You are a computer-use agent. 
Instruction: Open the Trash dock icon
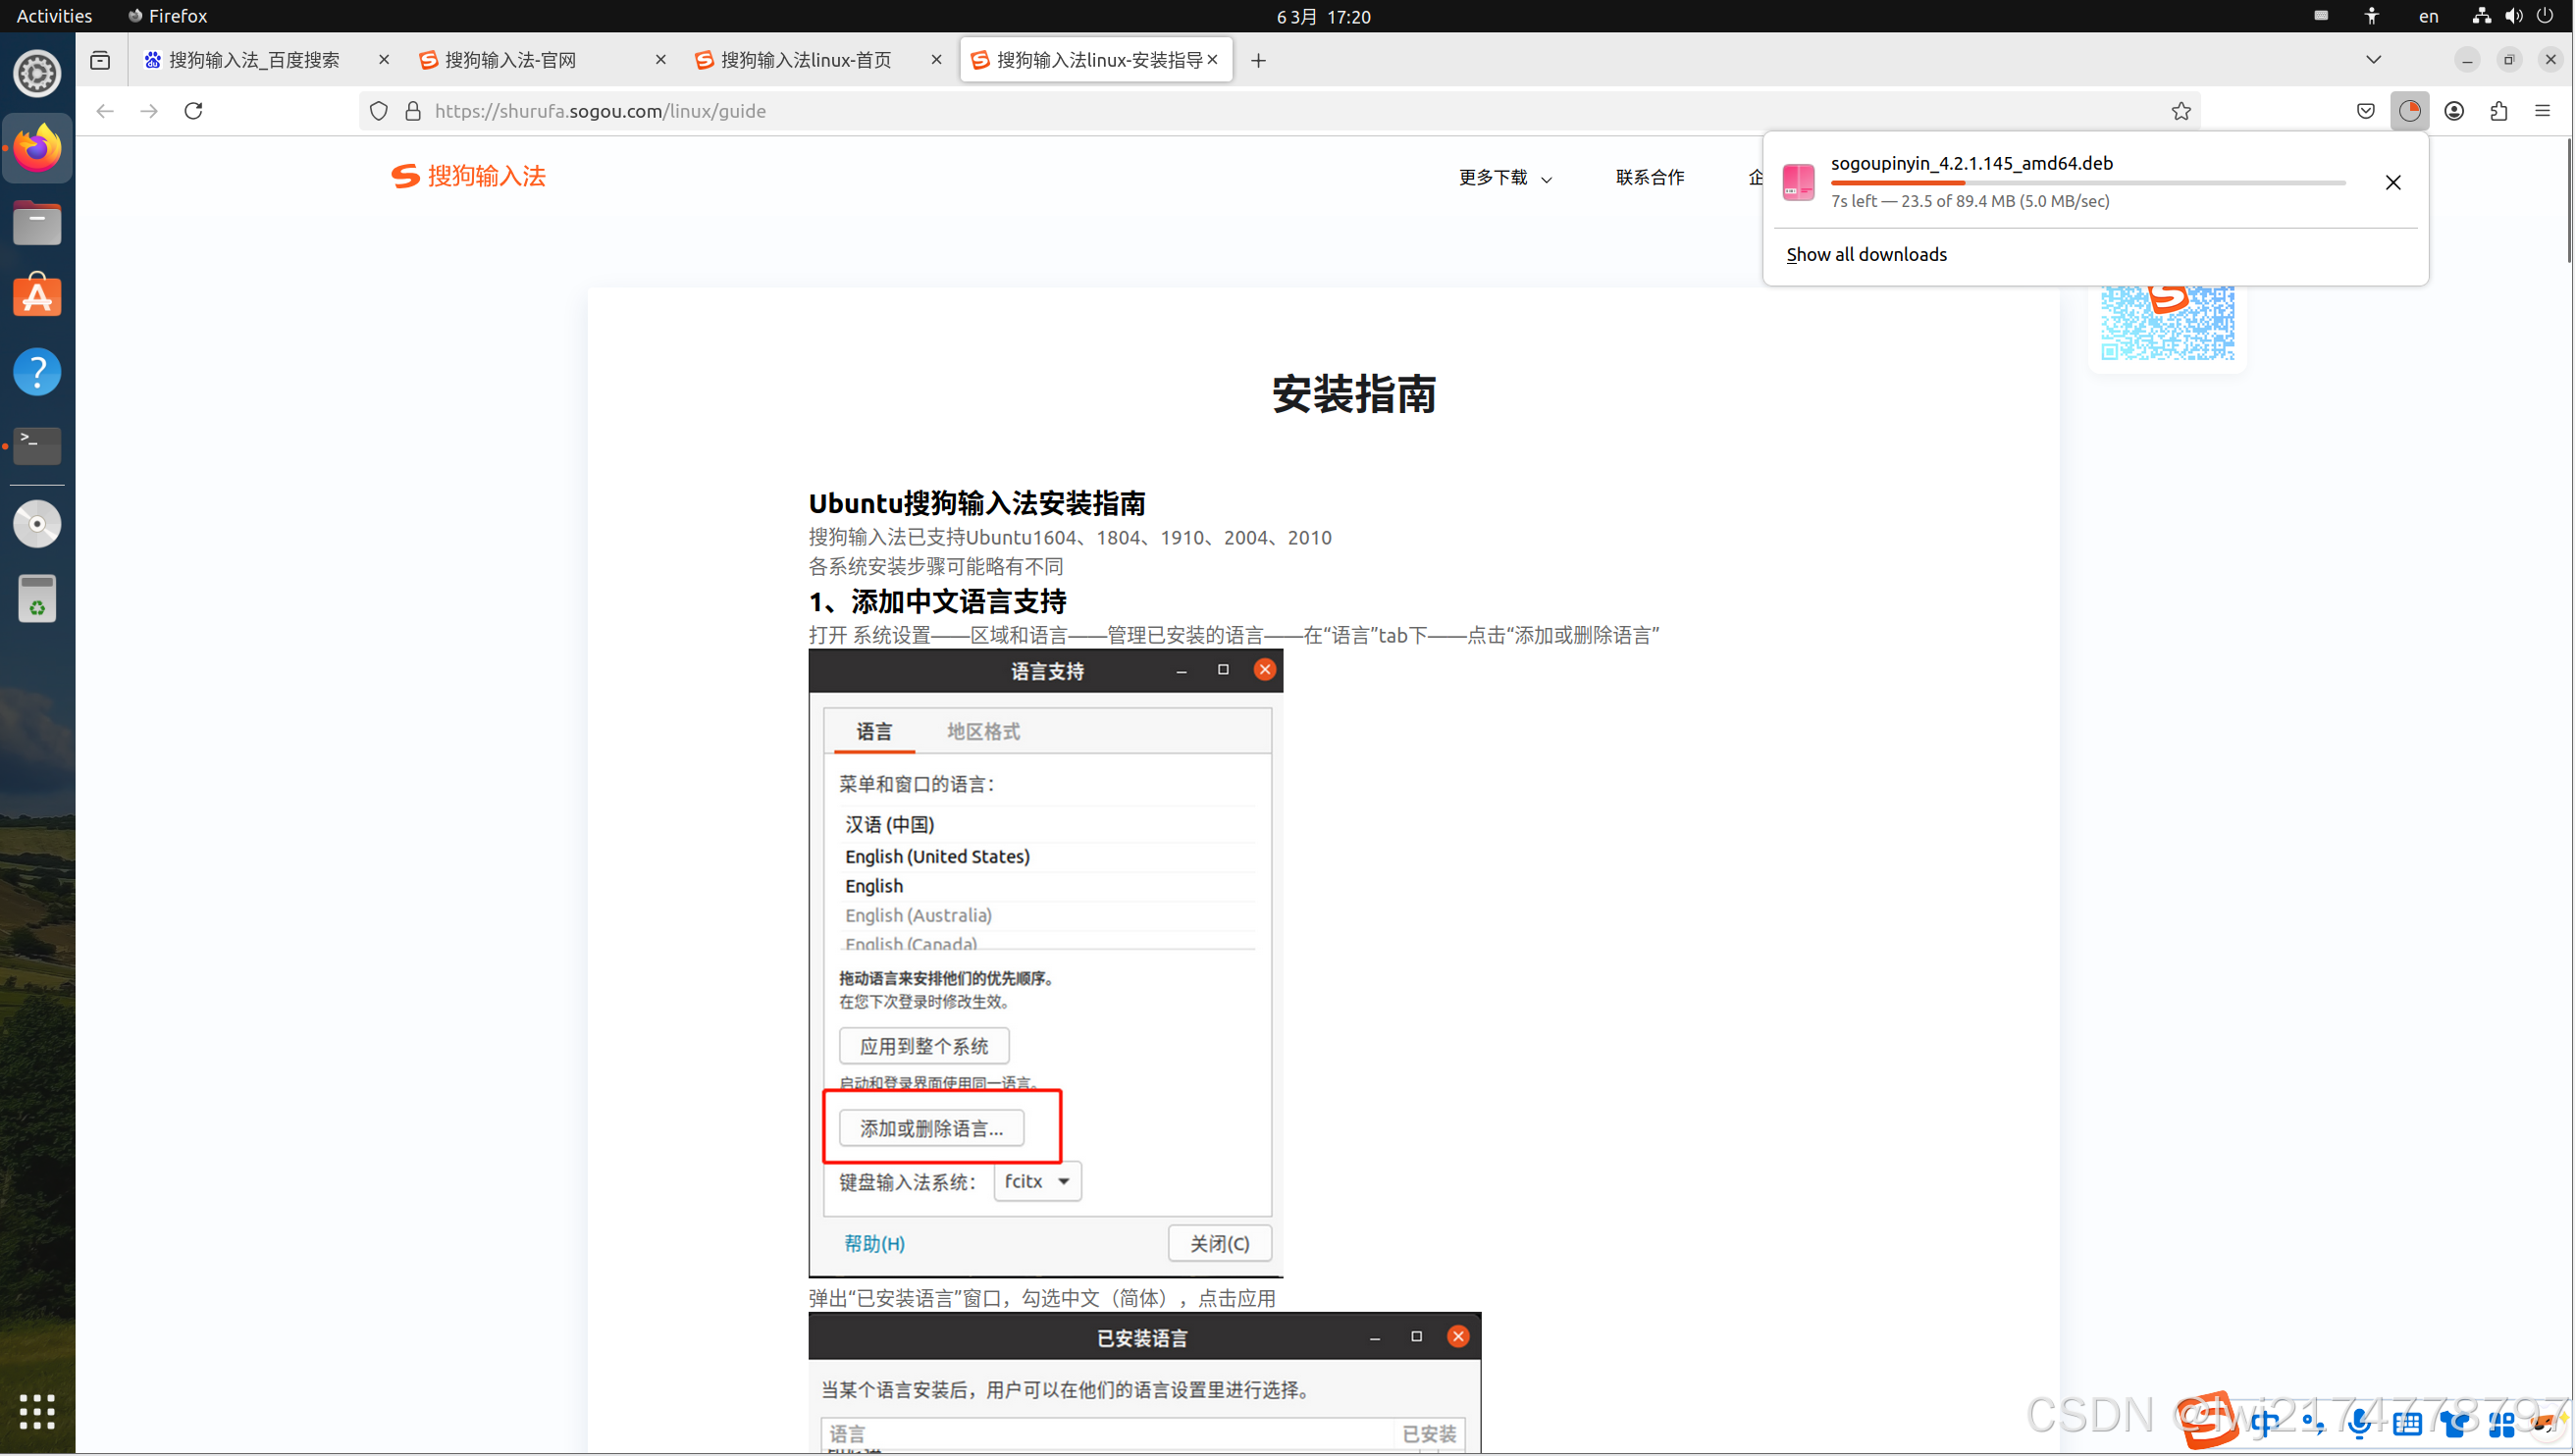click(37, 599)
